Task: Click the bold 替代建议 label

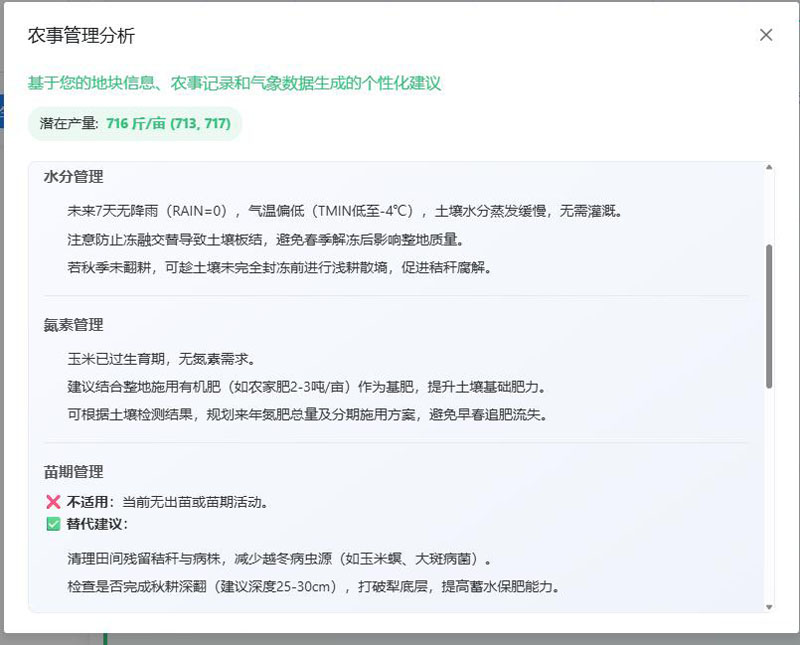Action: point(97,524)
